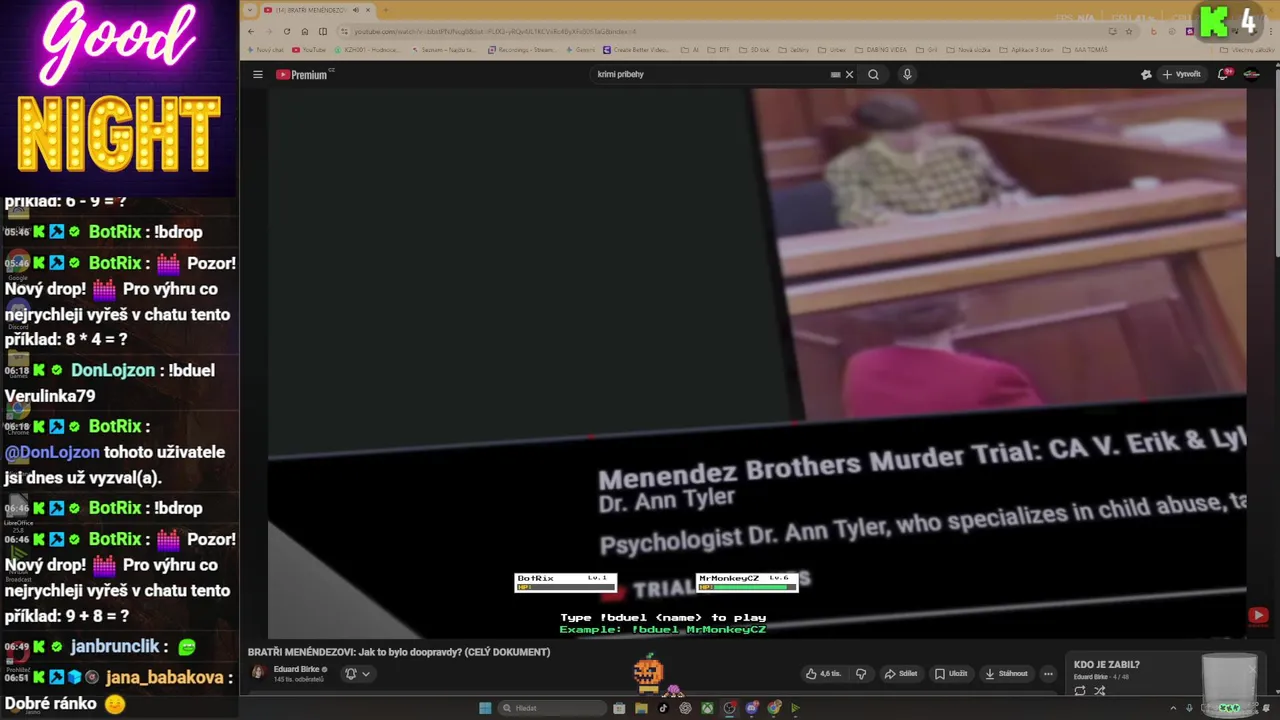Open the tab search dropdown in the title bar
The width and height of the screenshot is (1280, 720).
click(x=251, y=10)
